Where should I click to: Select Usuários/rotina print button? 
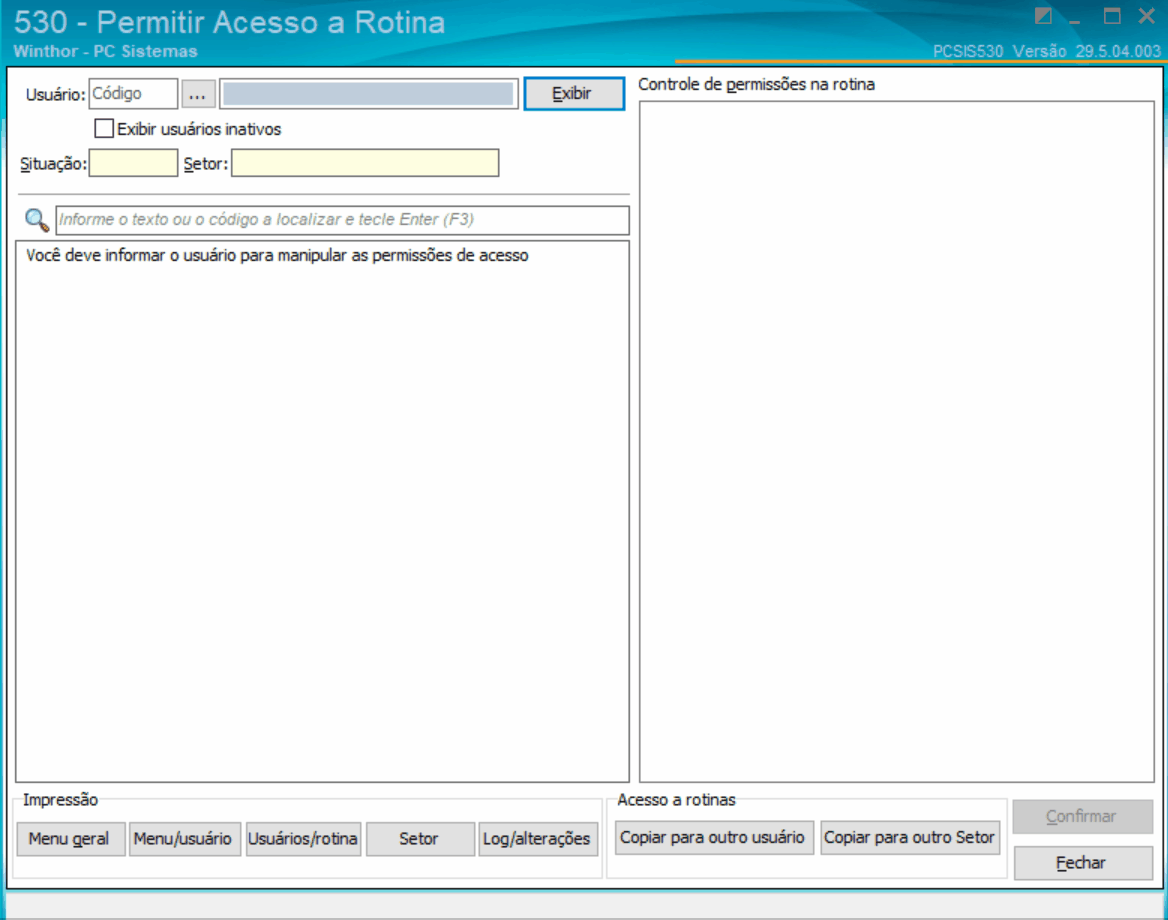[x=303, y=839]
